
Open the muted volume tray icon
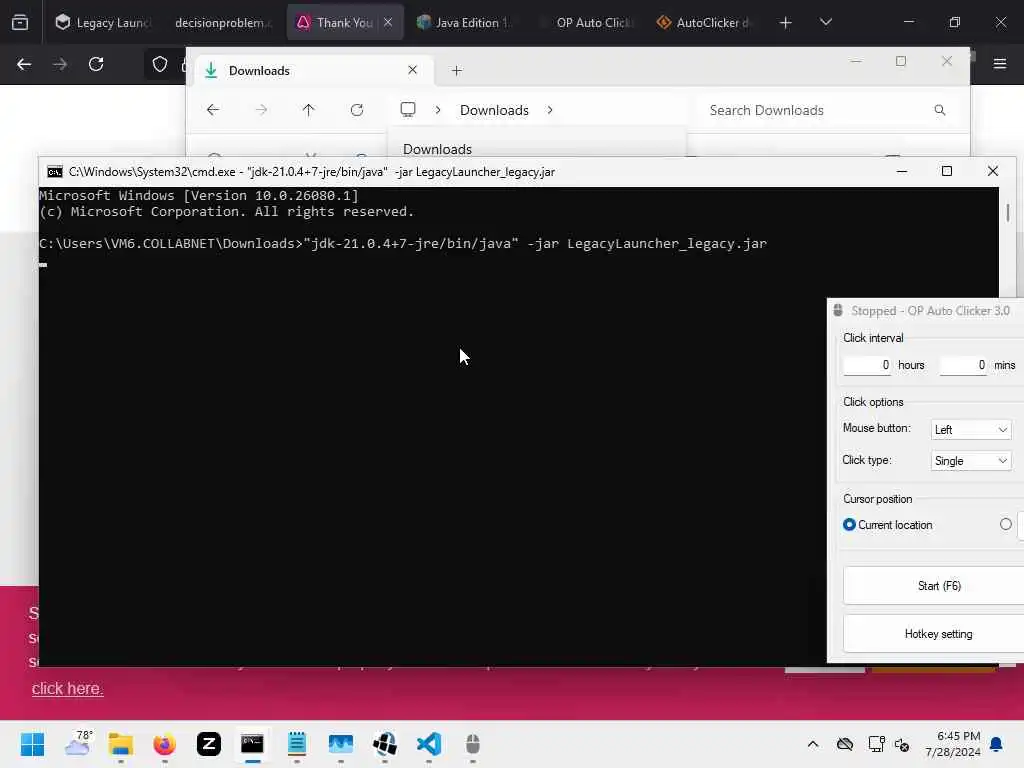(903, 744)
